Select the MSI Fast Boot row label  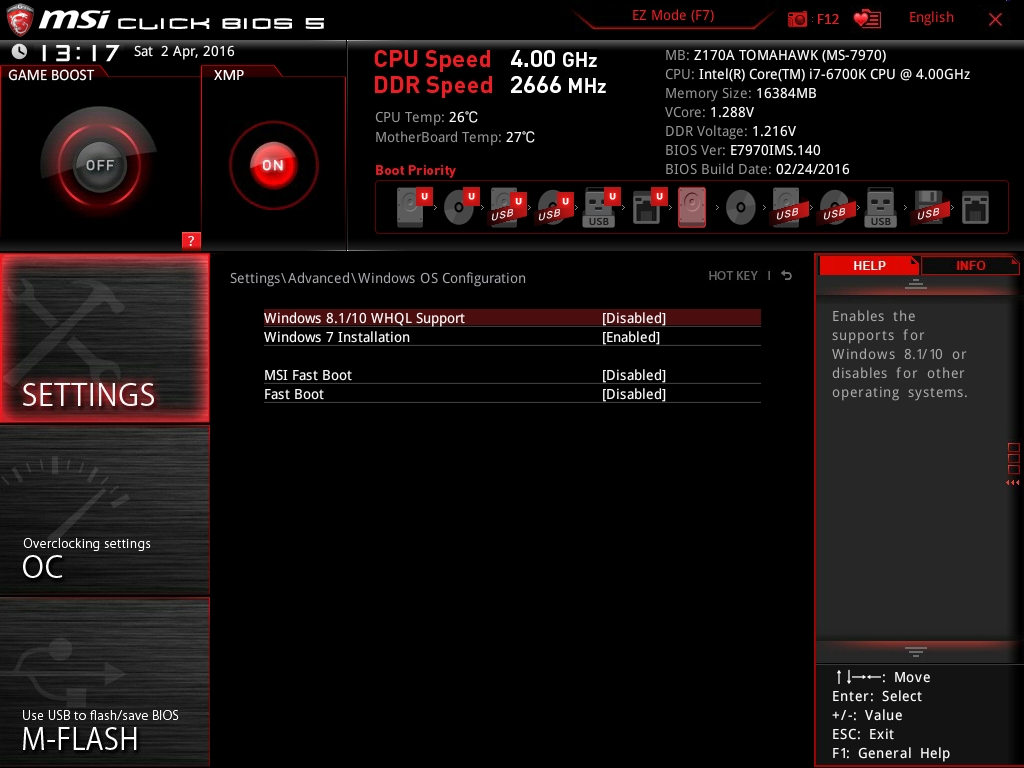308,375
